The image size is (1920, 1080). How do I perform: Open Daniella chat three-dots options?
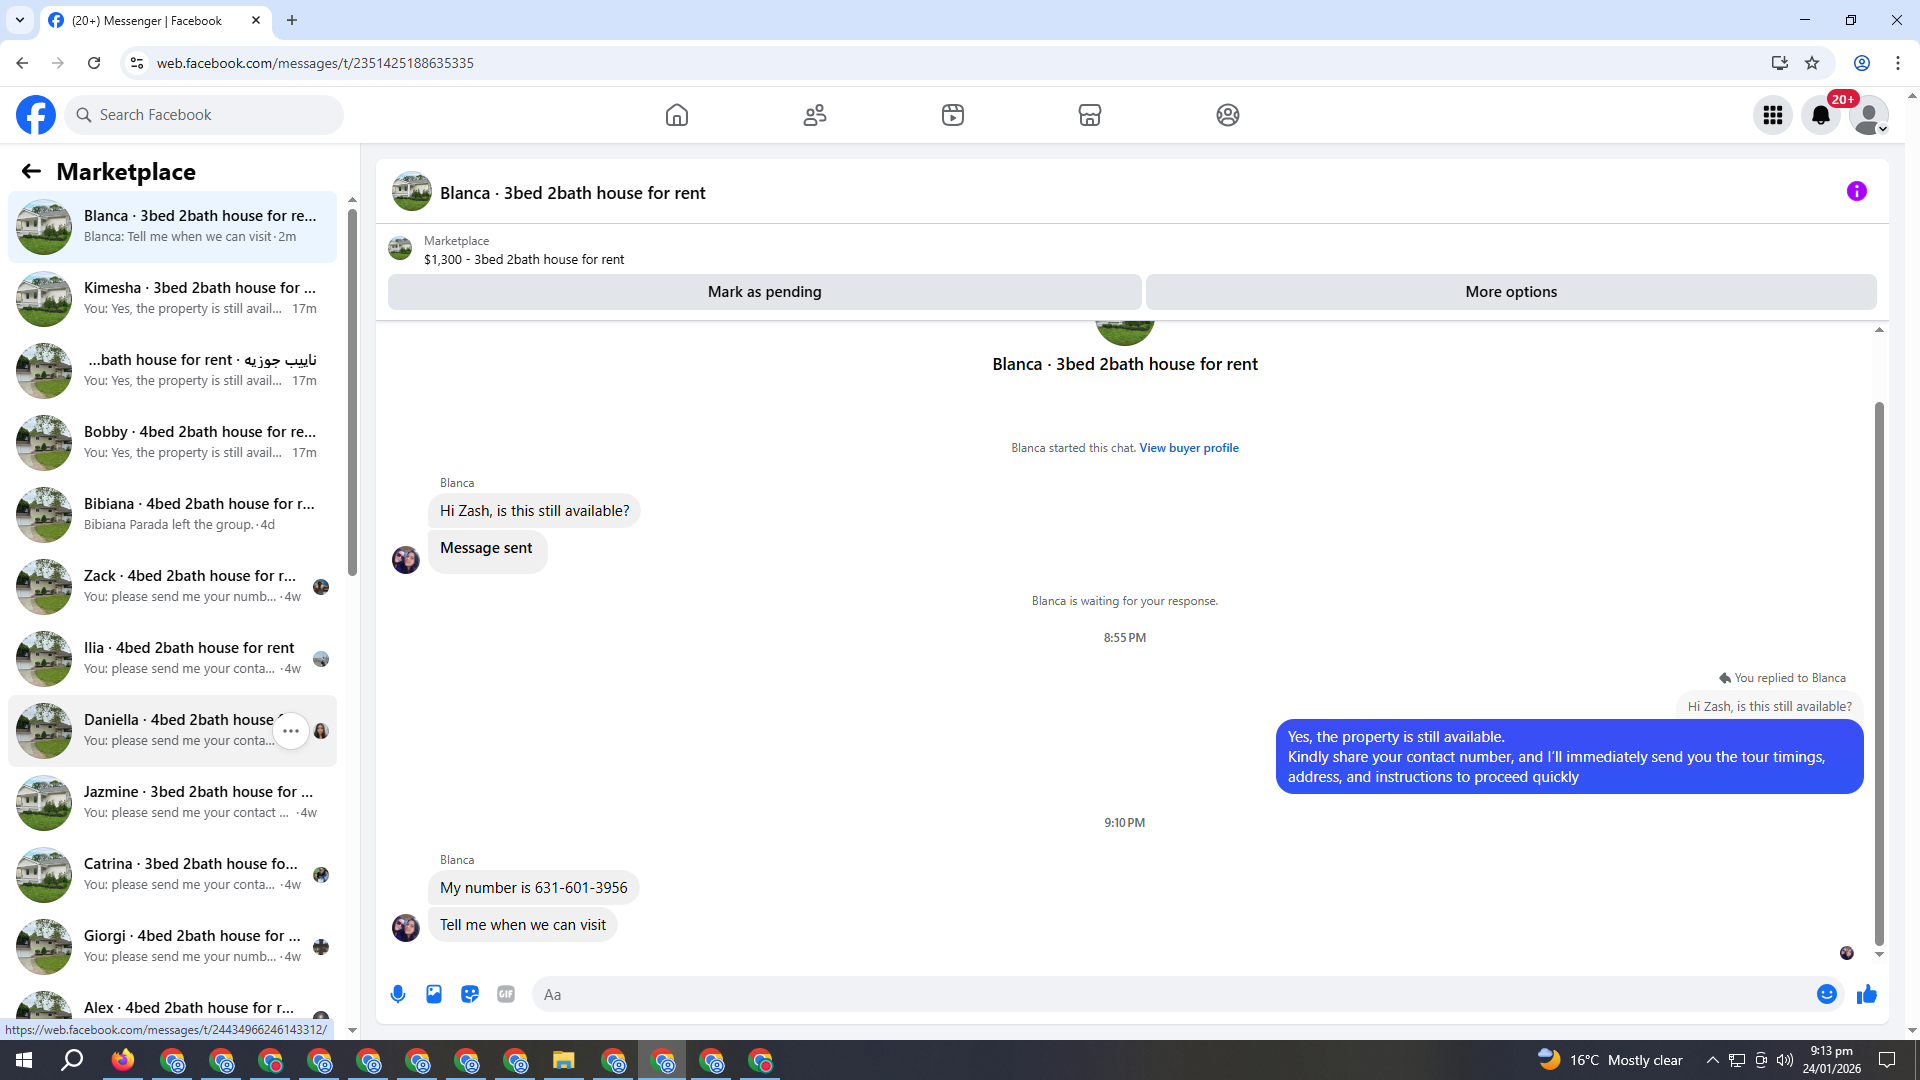[291, 731]
